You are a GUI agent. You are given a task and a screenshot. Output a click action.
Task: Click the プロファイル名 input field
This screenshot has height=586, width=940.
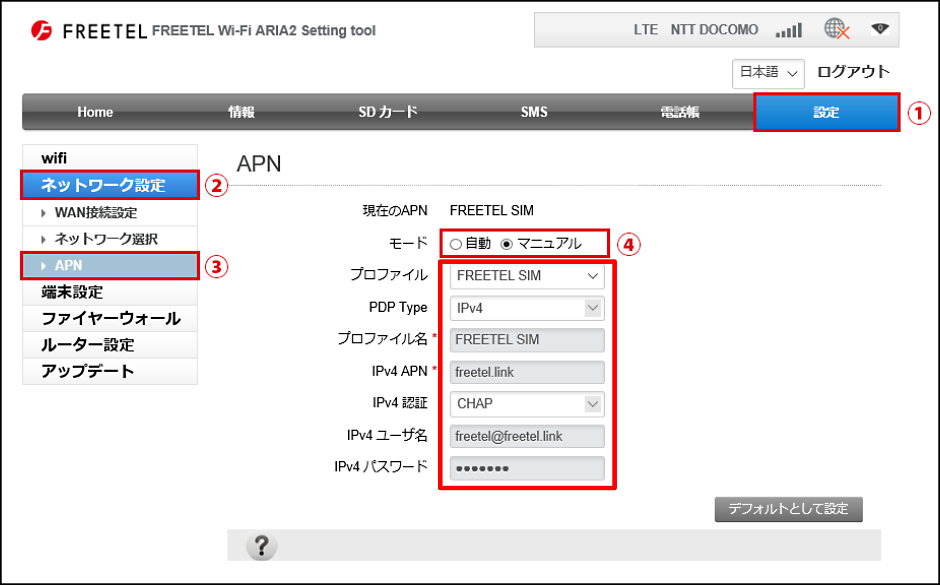(x=527, y=340)
